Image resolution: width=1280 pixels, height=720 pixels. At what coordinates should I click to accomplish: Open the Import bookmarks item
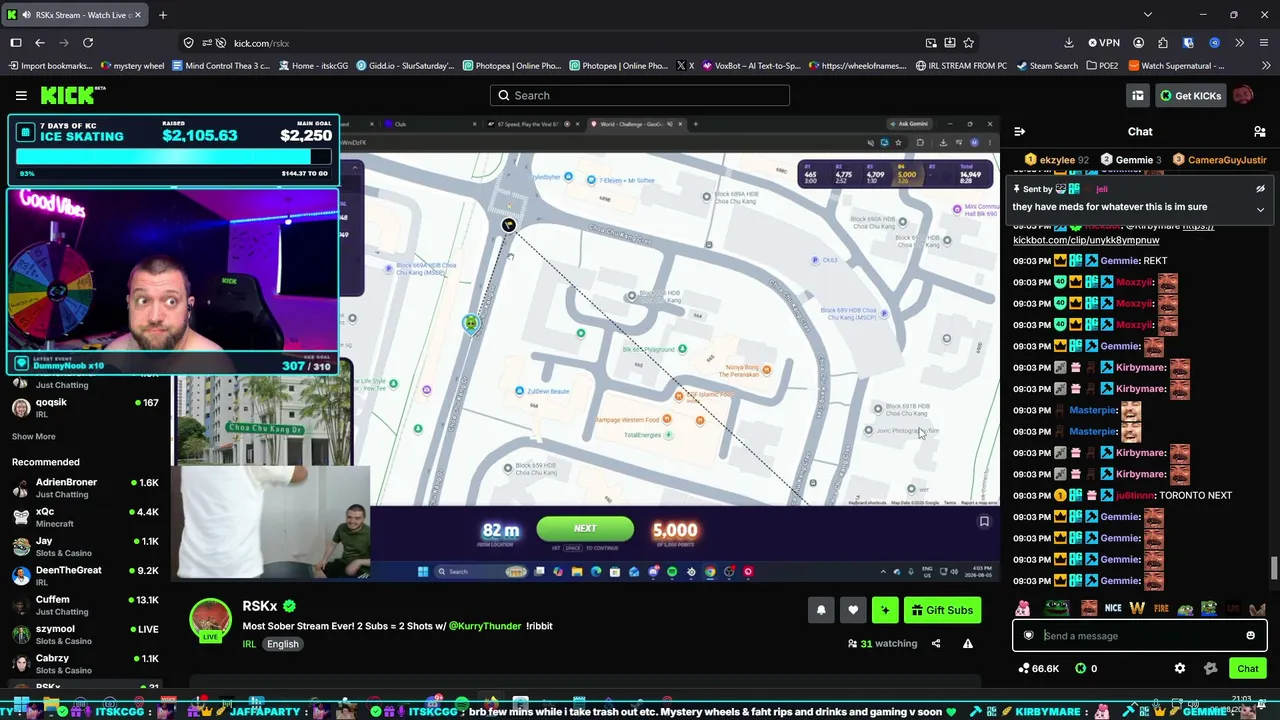click(50, 66)
